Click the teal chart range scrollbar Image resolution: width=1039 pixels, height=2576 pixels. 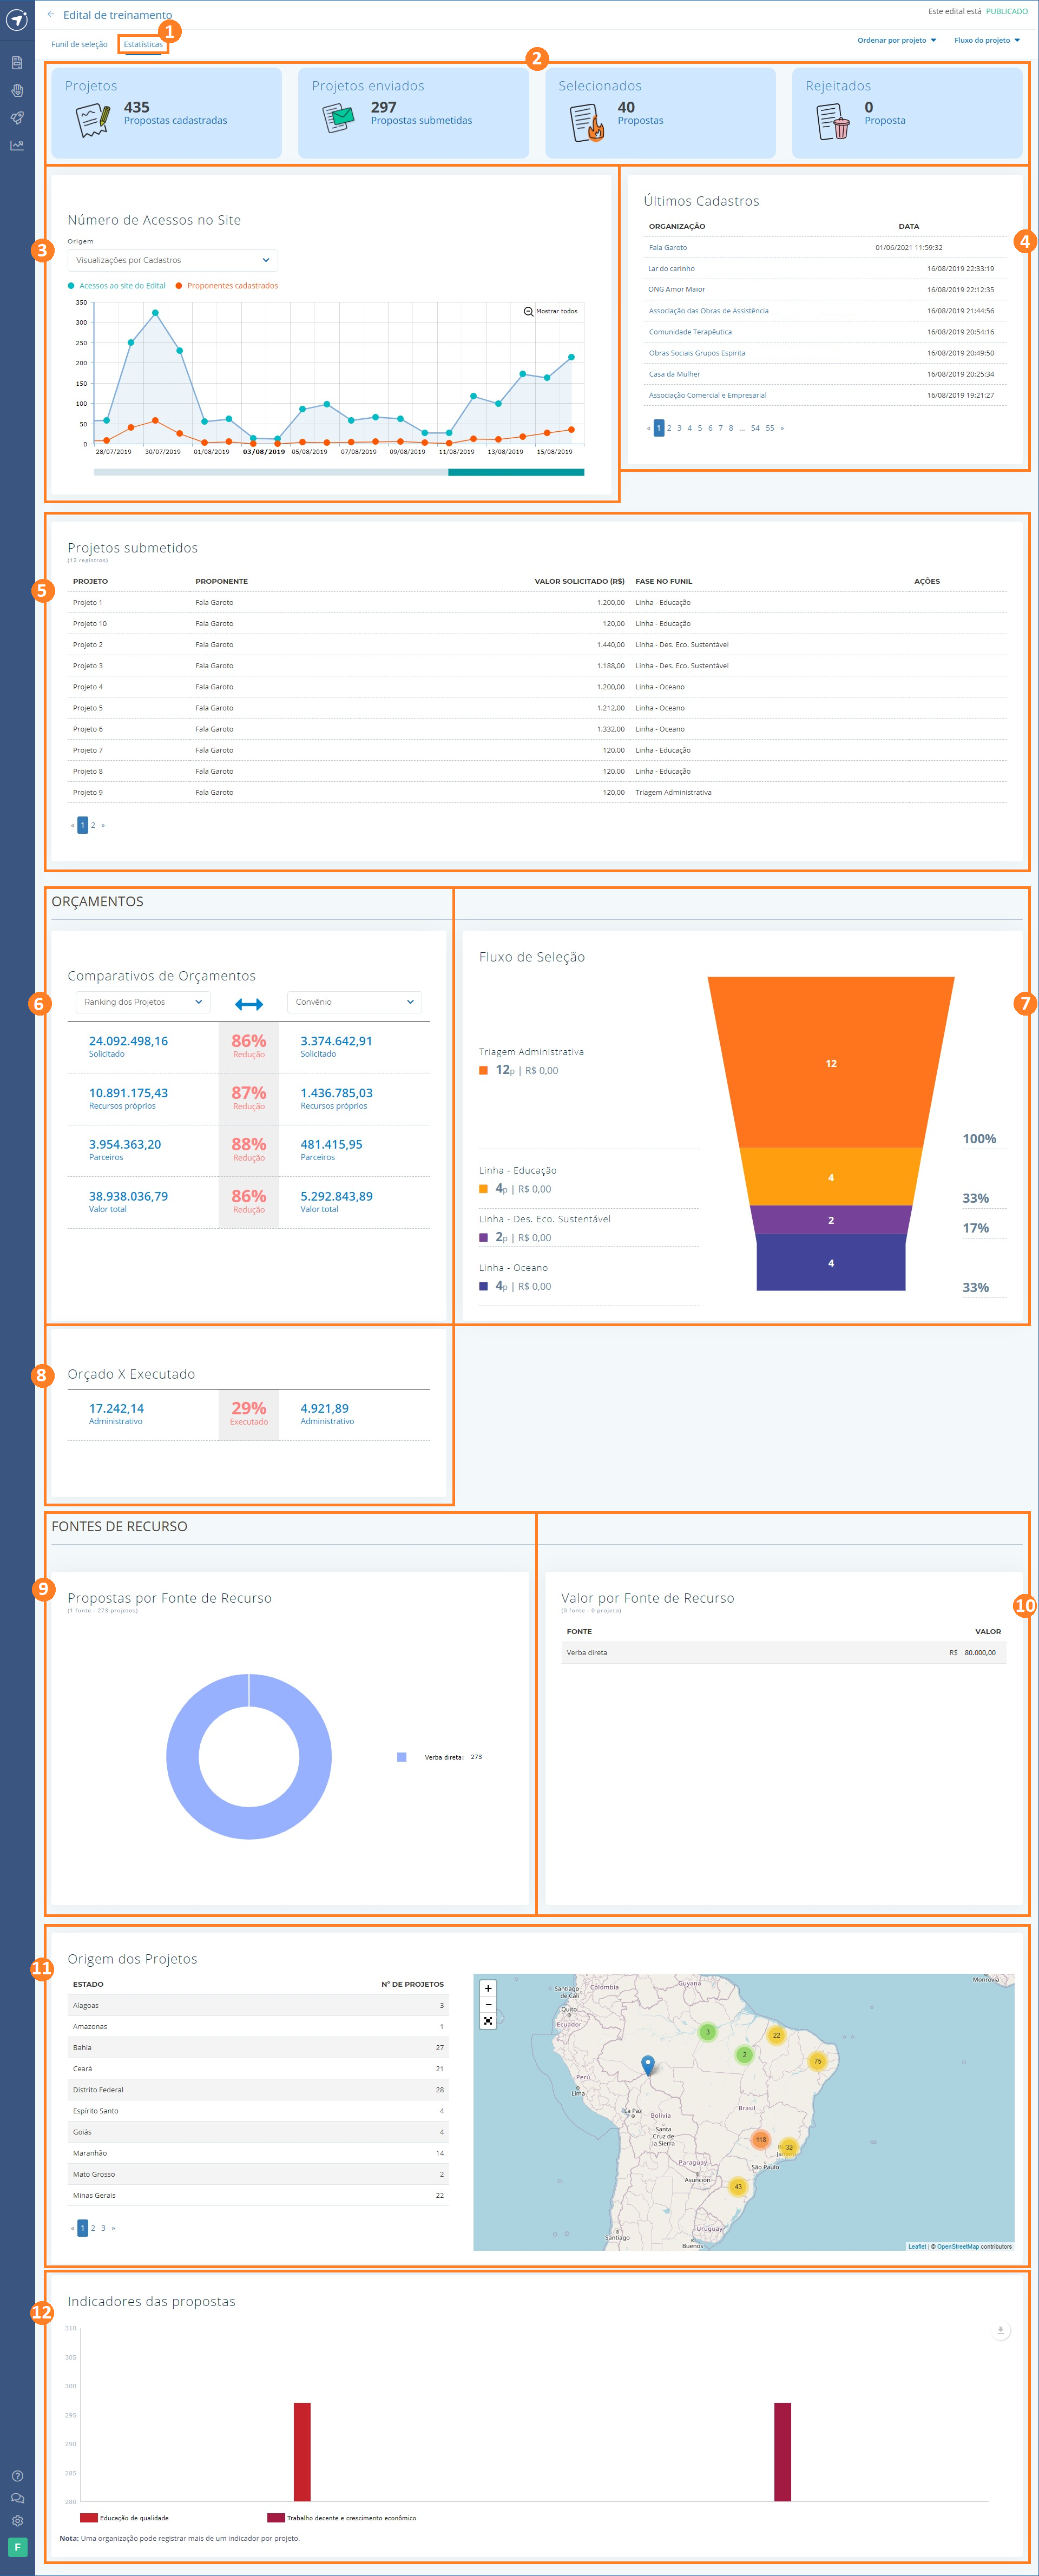coord(515,472)
